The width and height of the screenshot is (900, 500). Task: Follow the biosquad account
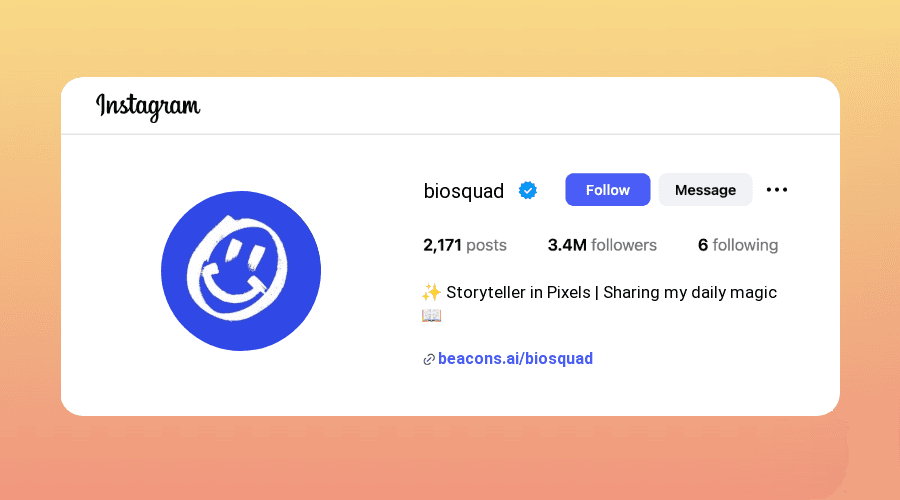point(608,189)
